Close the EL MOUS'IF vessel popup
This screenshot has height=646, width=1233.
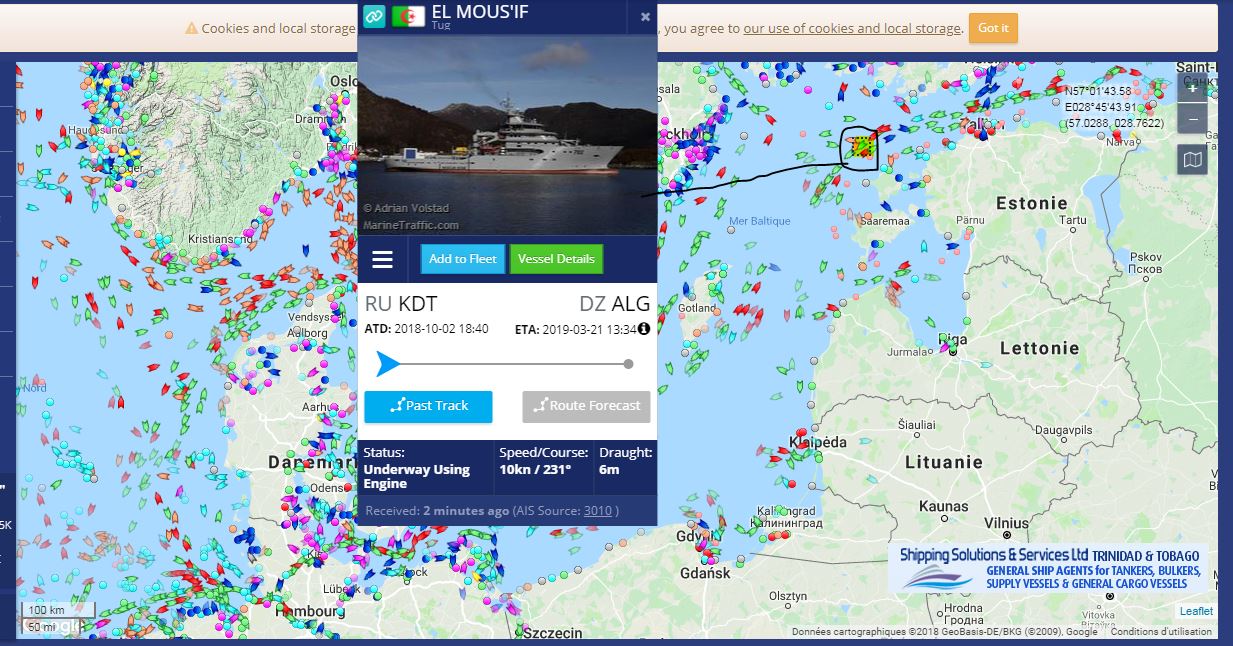click(645, 17)
